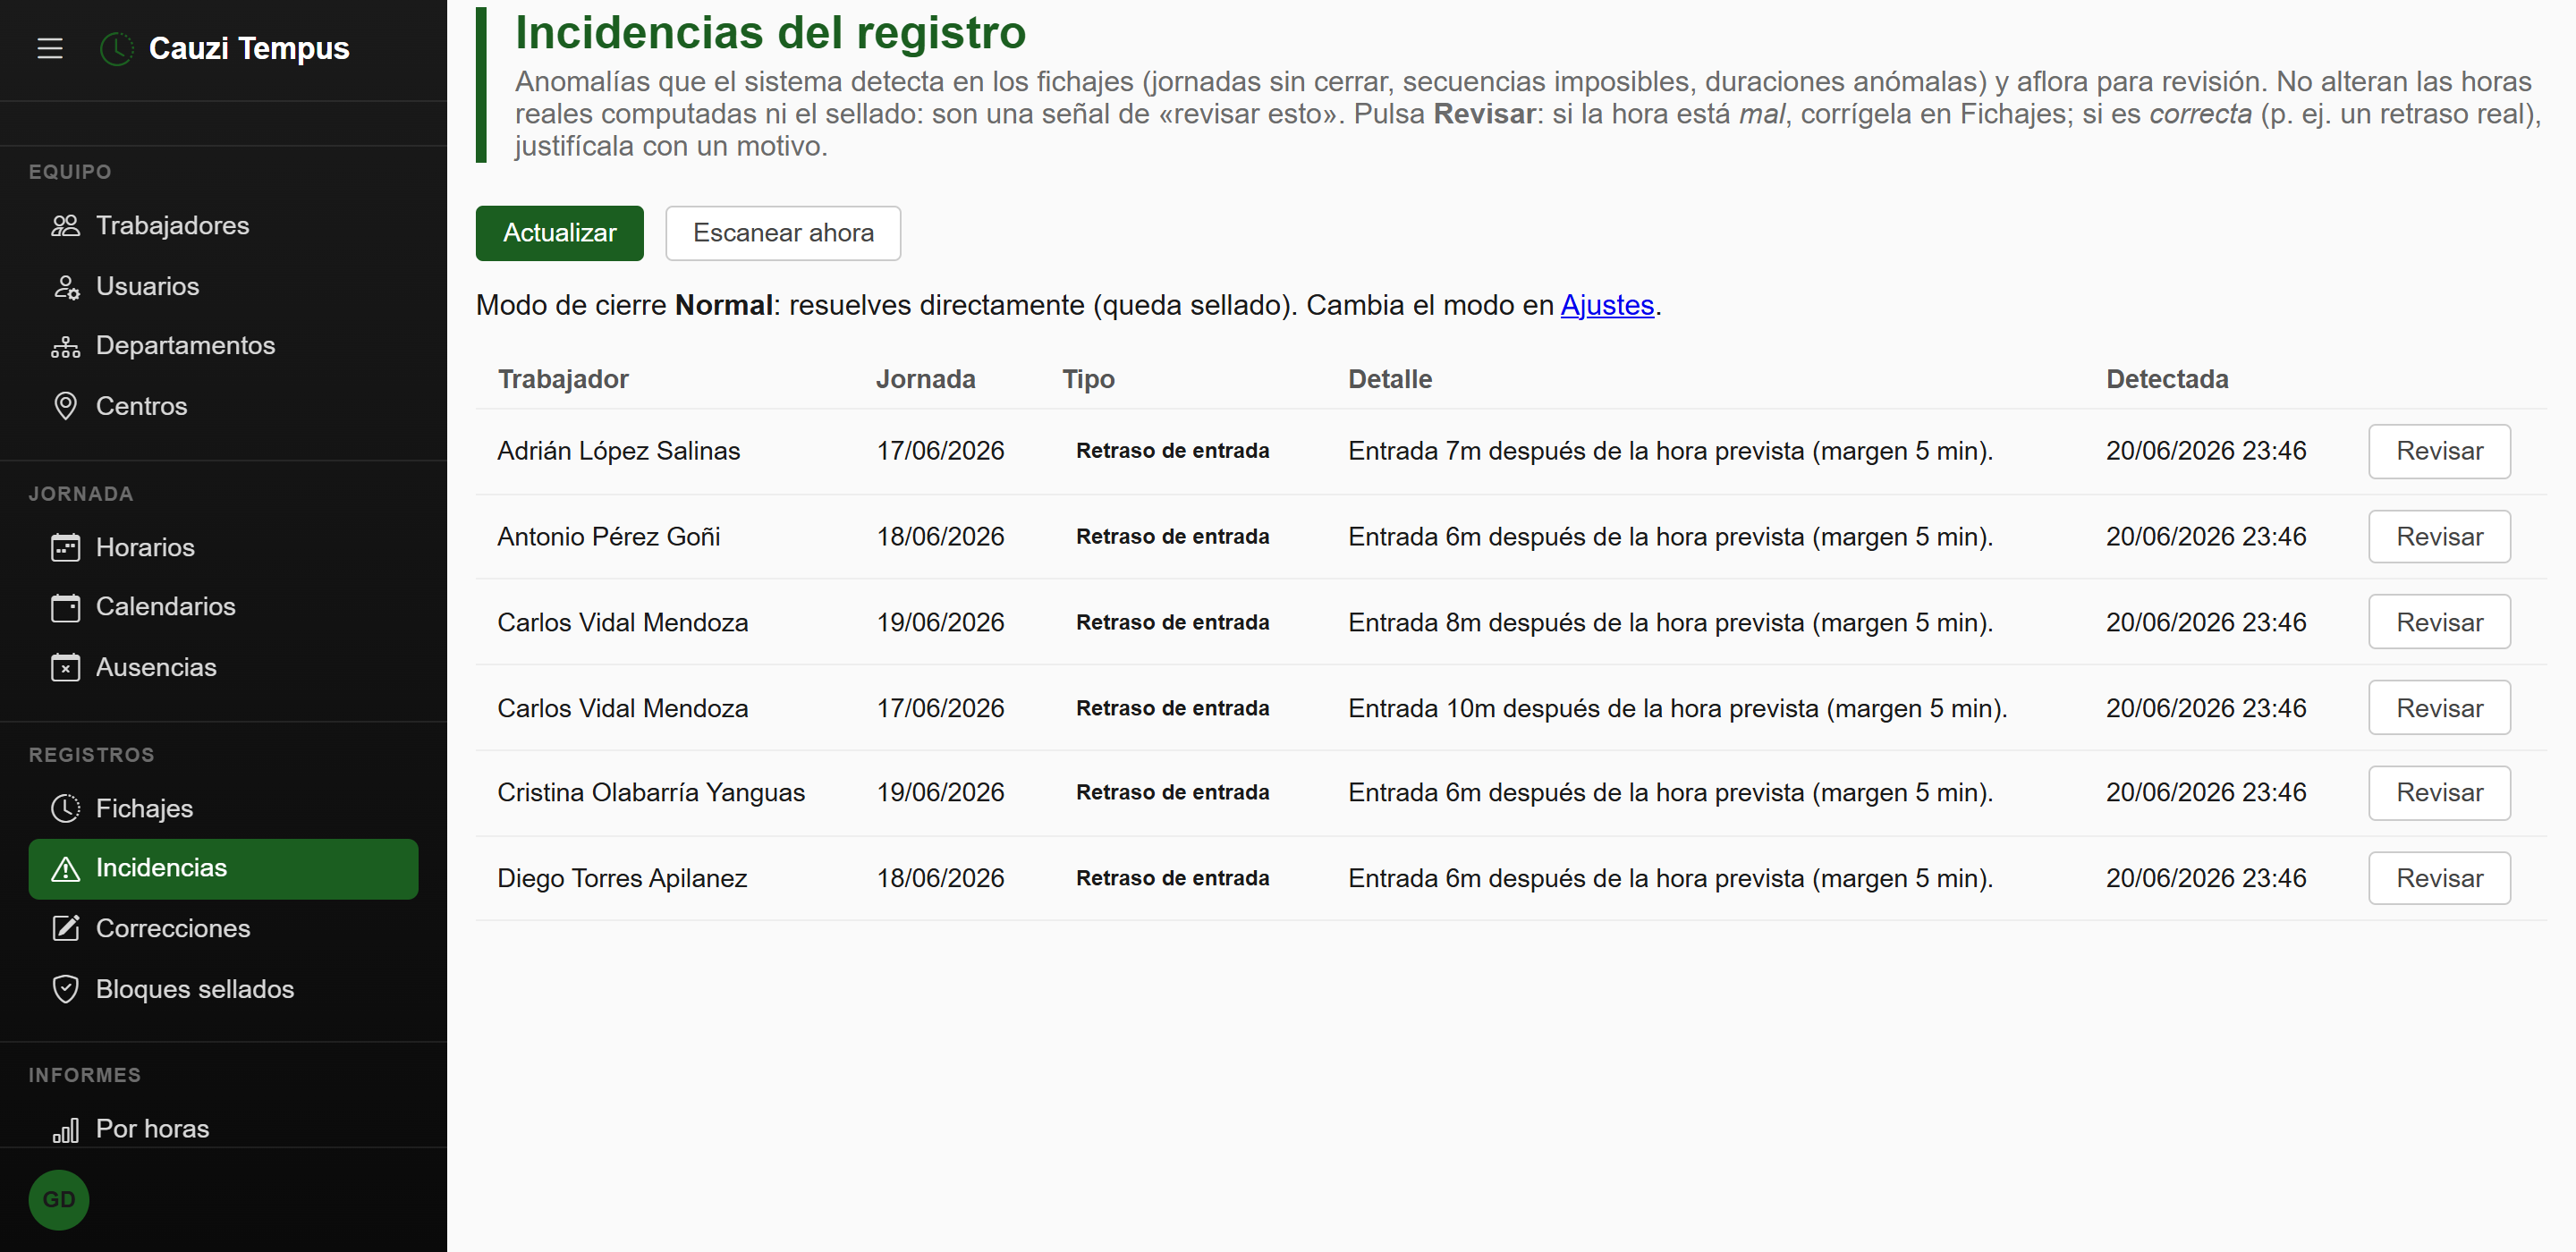
Task: Open the GD user avatar
Action: pyautogui.click(x=59, y=1200)
